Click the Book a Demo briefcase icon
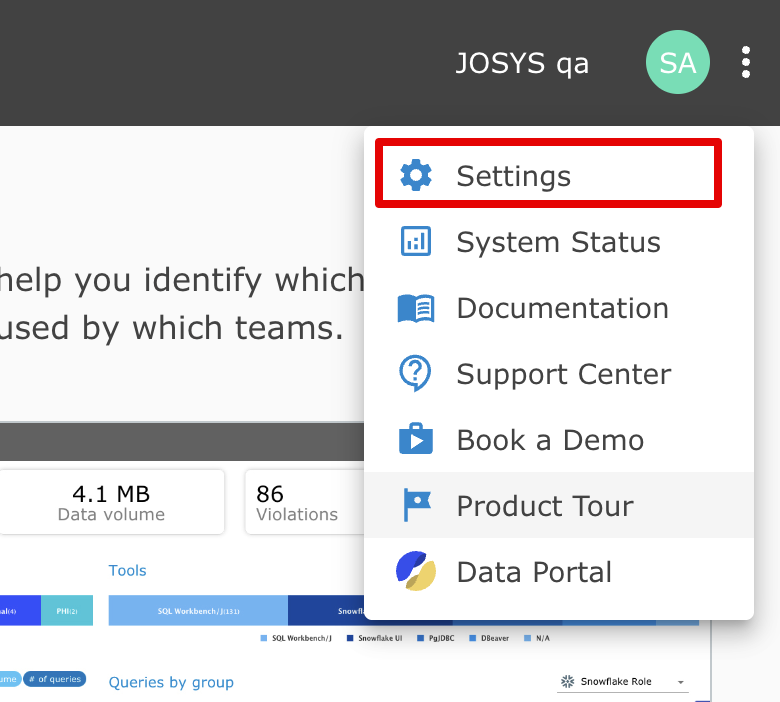Viewport: 780px width, 702px height. [416, 440]
